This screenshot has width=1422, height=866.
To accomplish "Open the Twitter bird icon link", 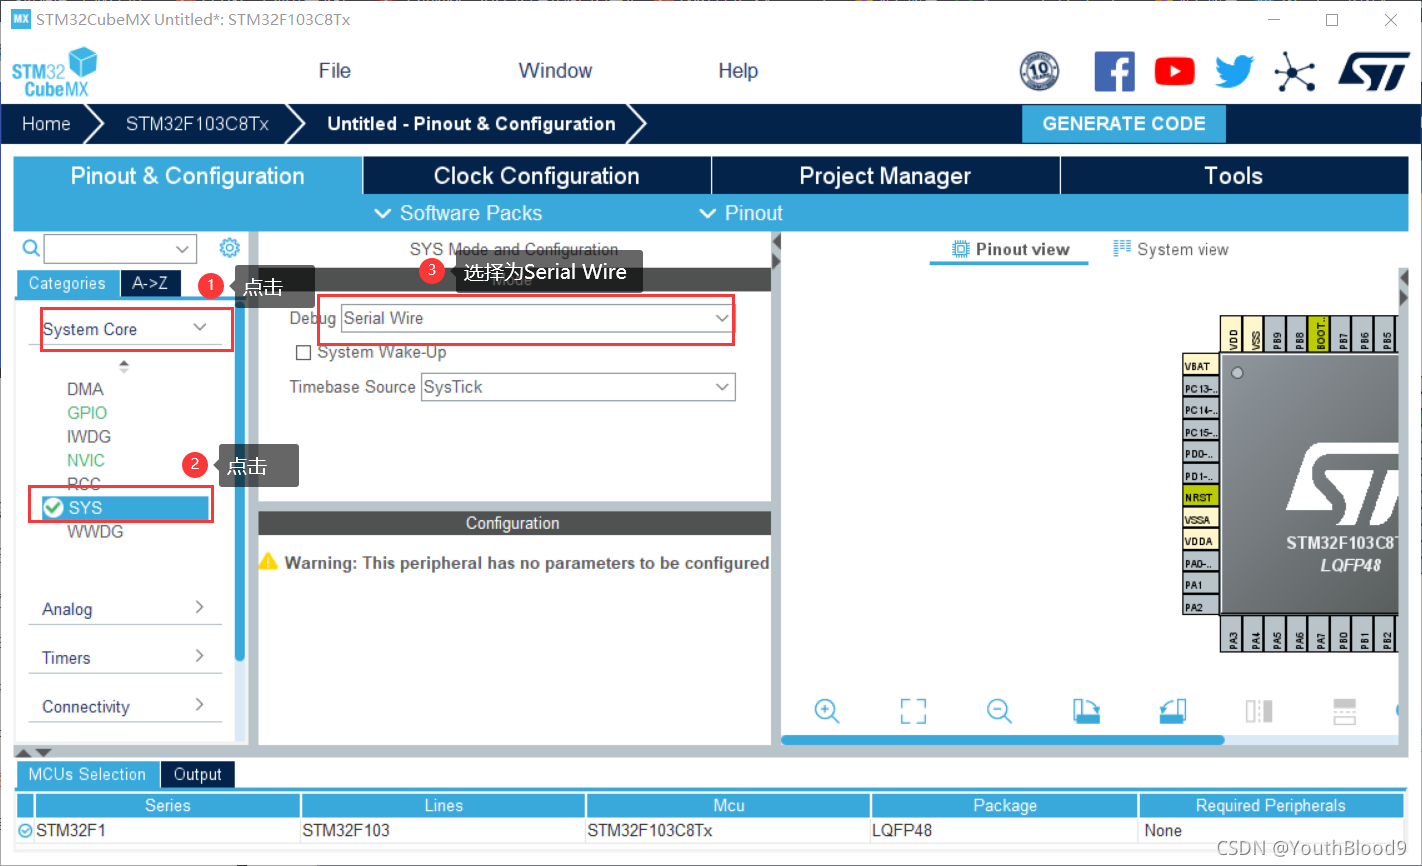I will click(1234, 71).
